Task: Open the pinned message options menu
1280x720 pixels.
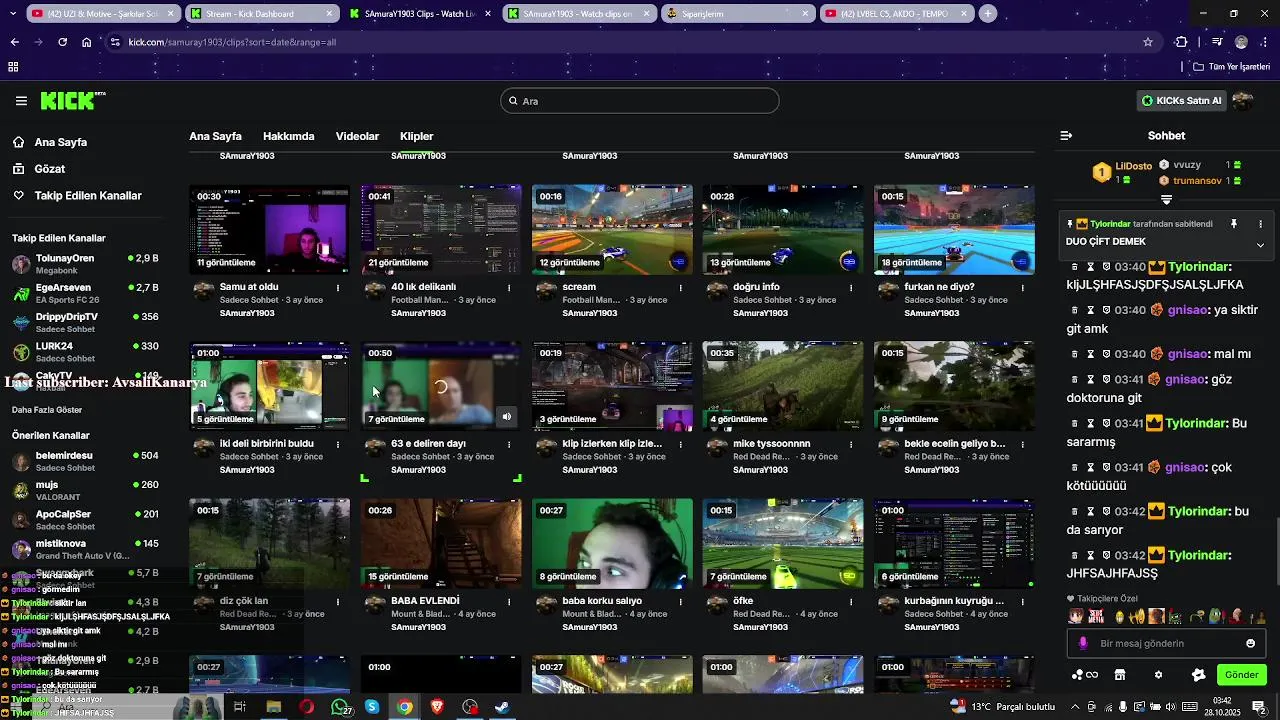Action: (x=1260, y=224)
